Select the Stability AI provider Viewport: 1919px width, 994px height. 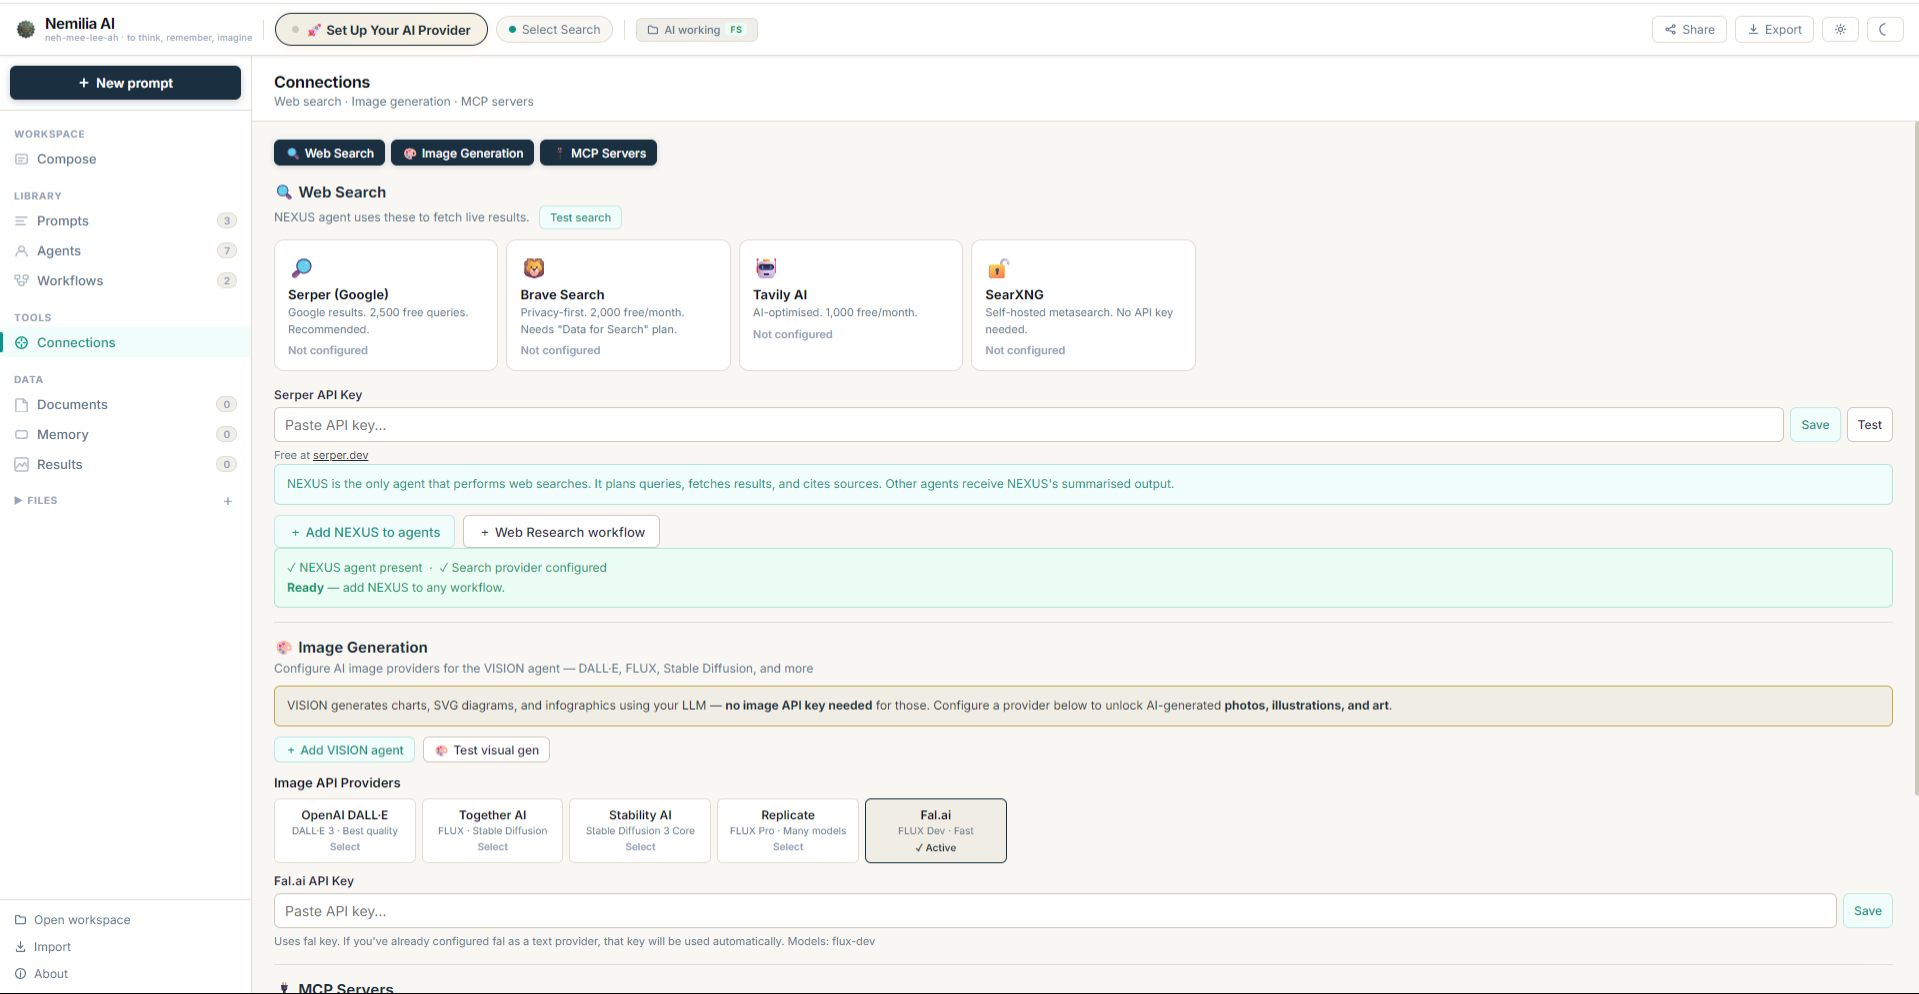coord(640,830)
